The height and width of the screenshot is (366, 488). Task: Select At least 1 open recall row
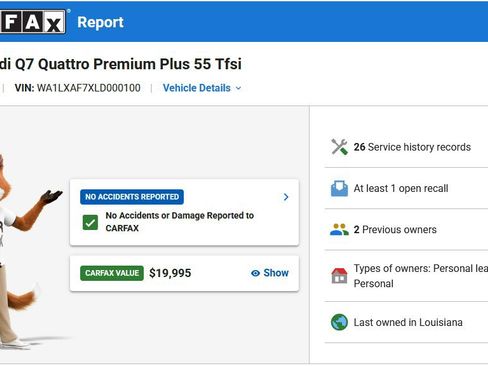[406, 188]
